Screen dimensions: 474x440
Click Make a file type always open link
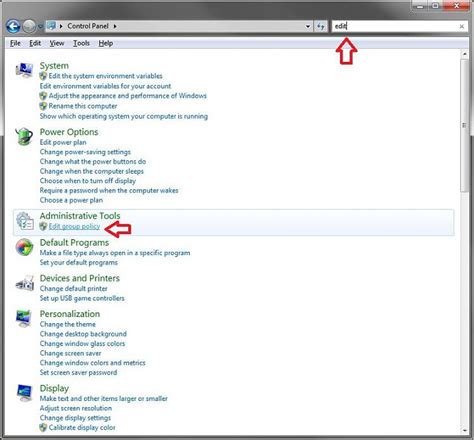115,253
